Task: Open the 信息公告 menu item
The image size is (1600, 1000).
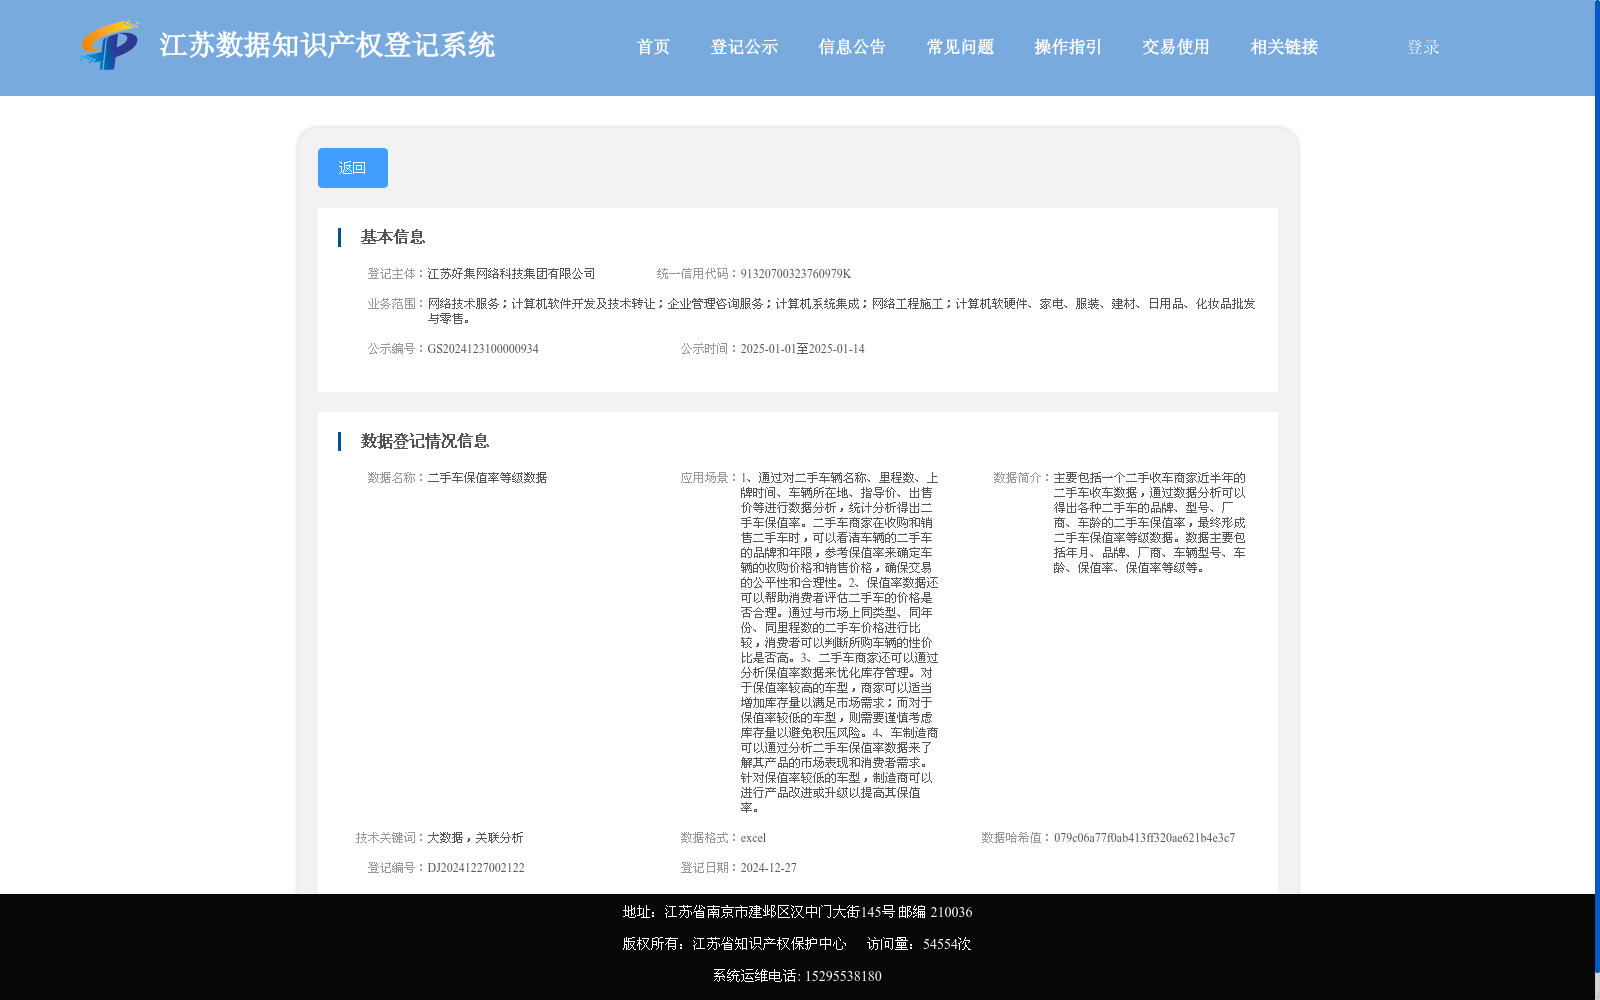Action: 852,47
